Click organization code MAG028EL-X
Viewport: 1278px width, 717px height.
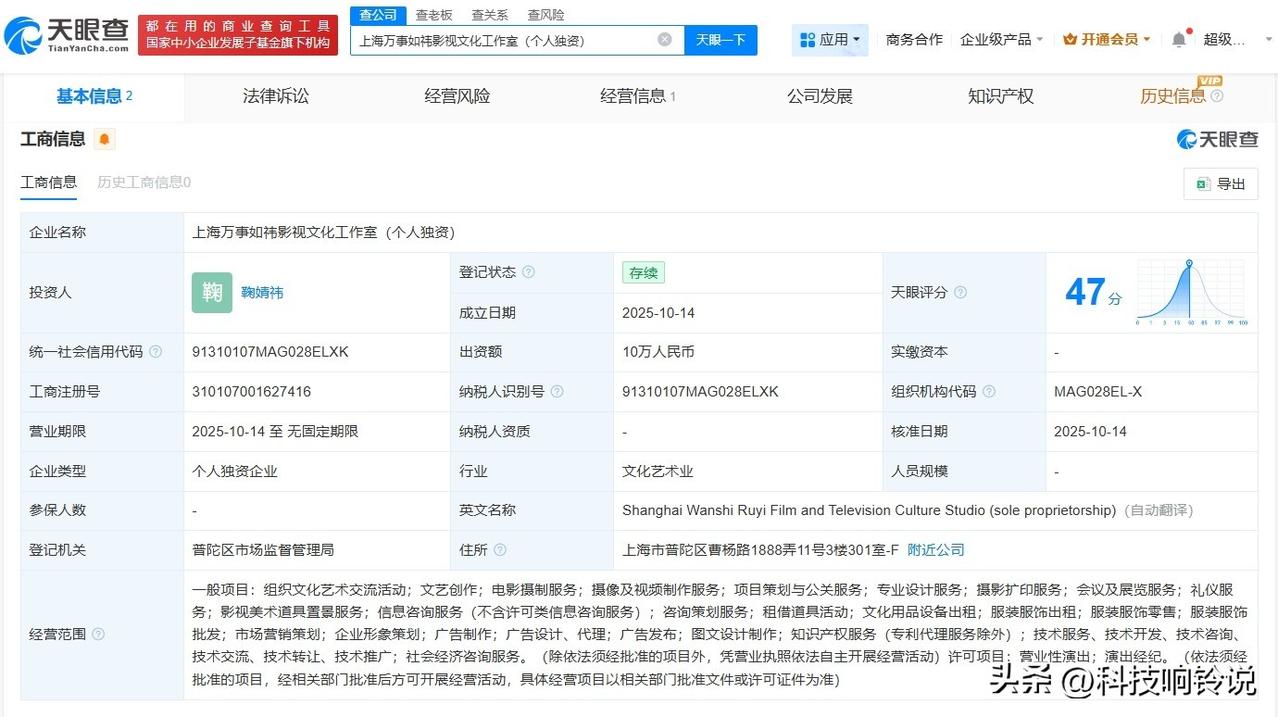(x=1098, y=392)
